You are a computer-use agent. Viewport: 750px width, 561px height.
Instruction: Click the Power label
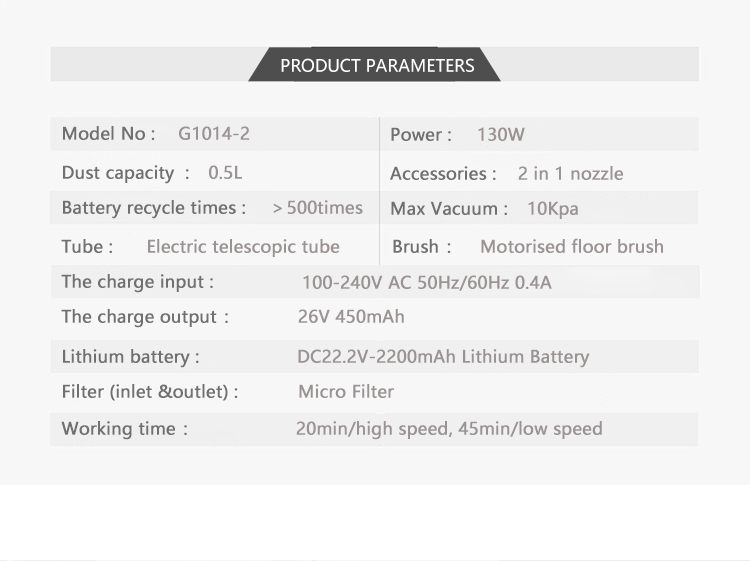pyautogui.click(x=421, y=135)
